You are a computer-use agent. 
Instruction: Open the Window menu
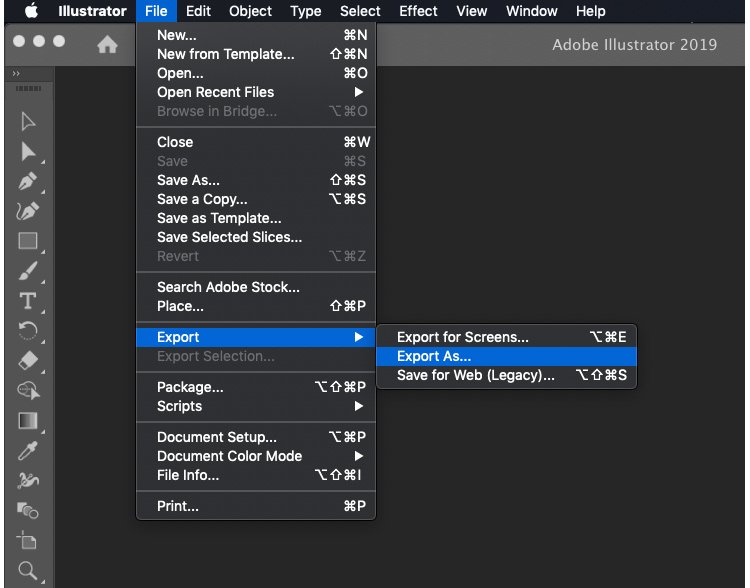pyautogui.click(x=531, y=11)
